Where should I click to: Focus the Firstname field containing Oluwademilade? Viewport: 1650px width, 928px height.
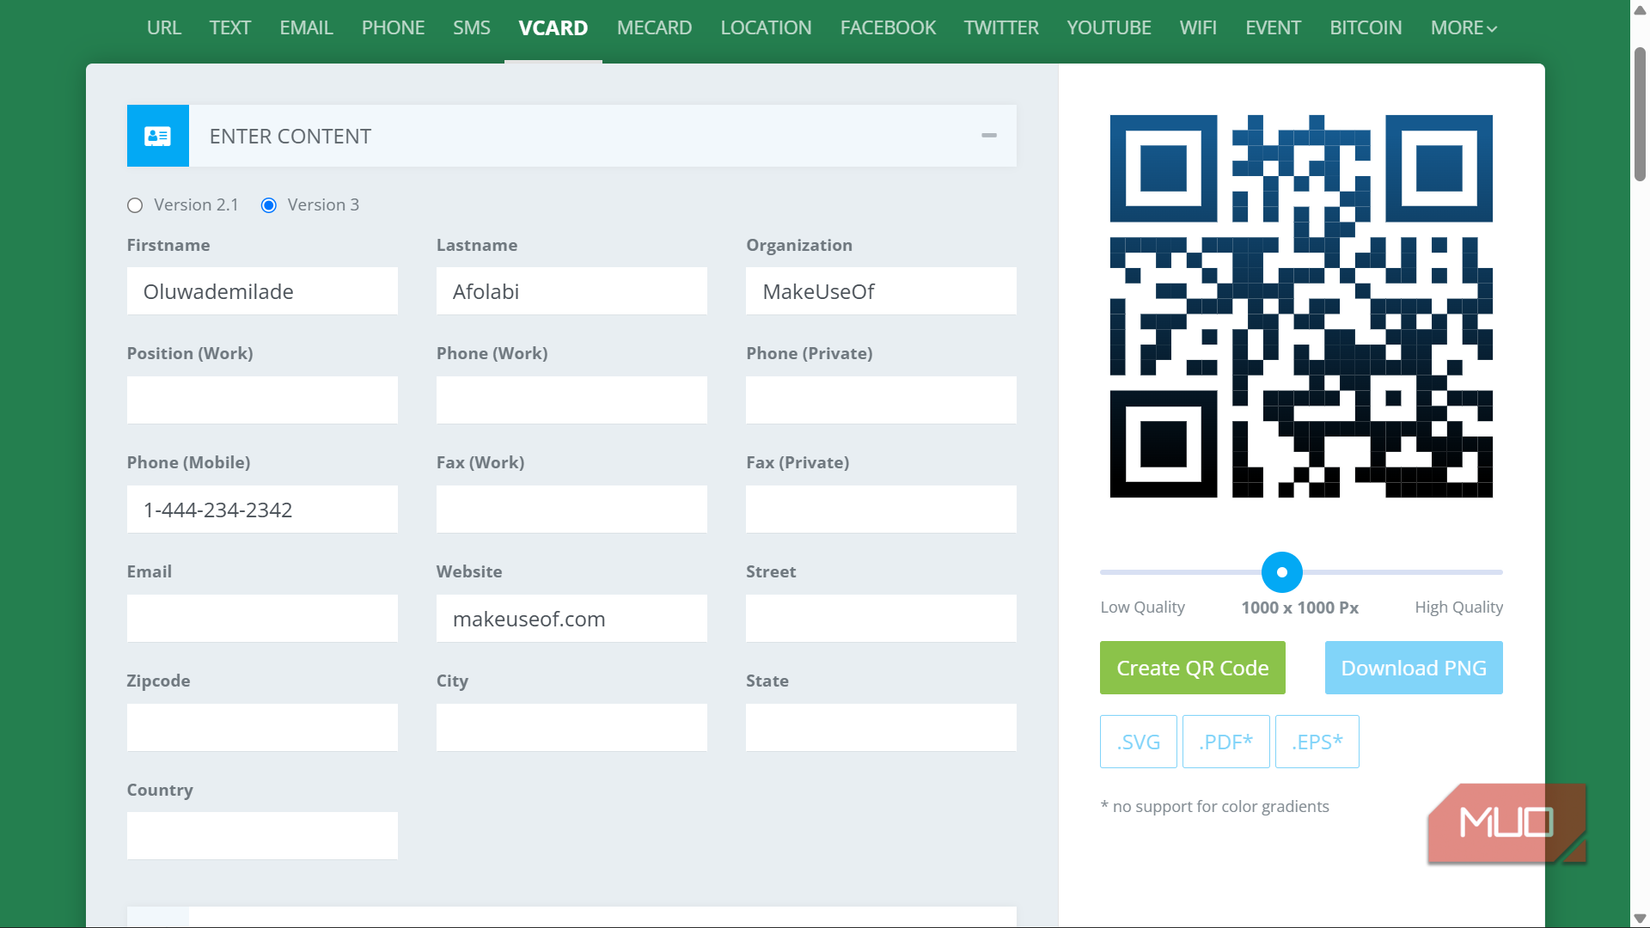point(262,291)
